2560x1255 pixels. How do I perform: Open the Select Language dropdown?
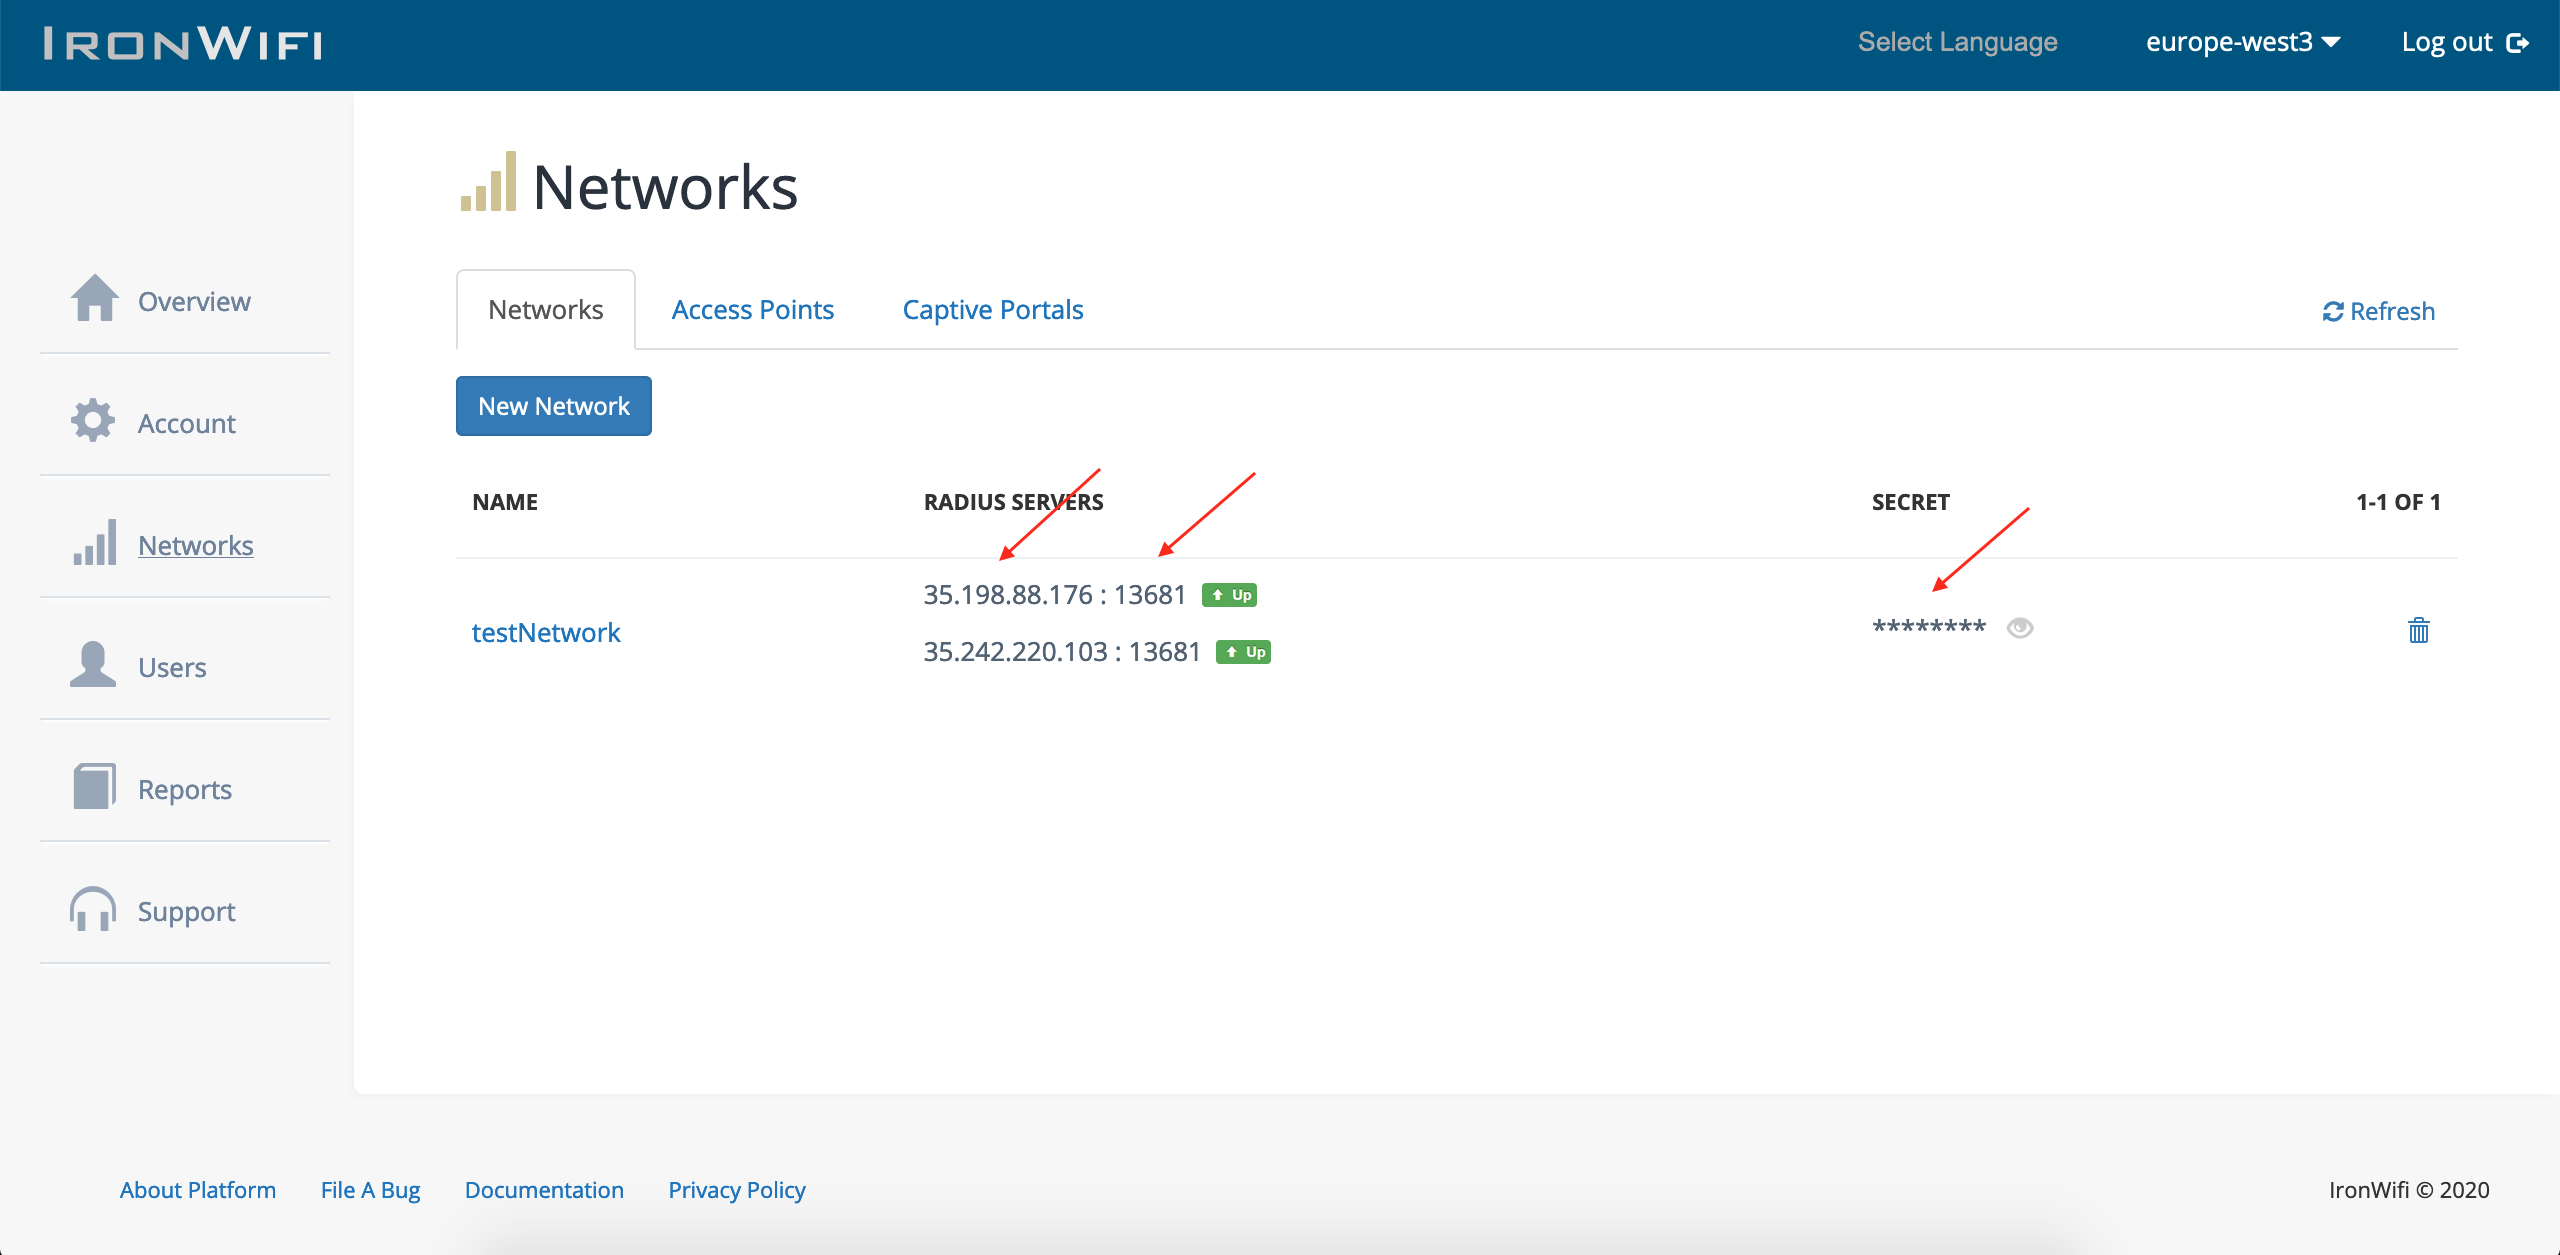(1958, 42)
